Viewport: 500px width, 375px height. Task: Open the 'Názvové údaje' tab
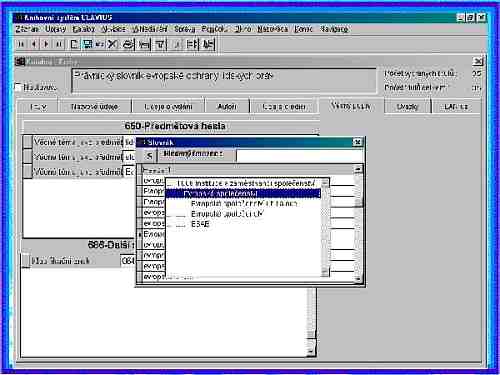94,107
